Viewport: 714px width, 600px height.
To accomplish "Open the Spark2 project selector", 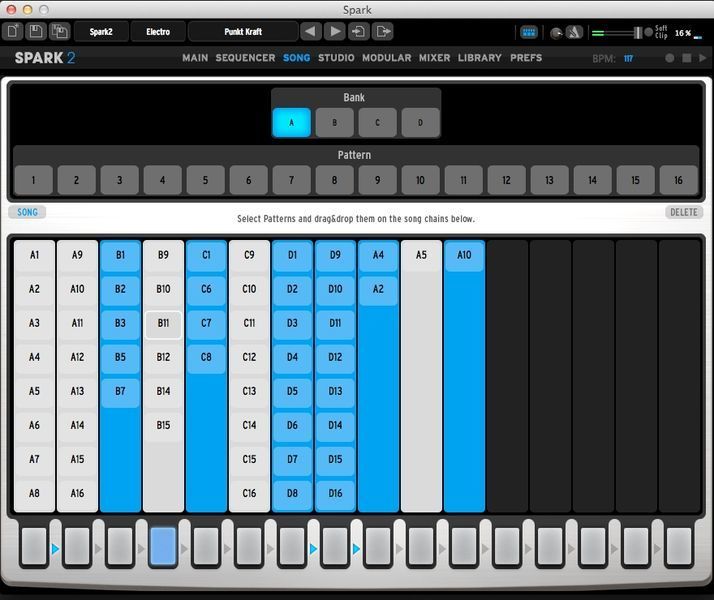I will pos(101,32).
